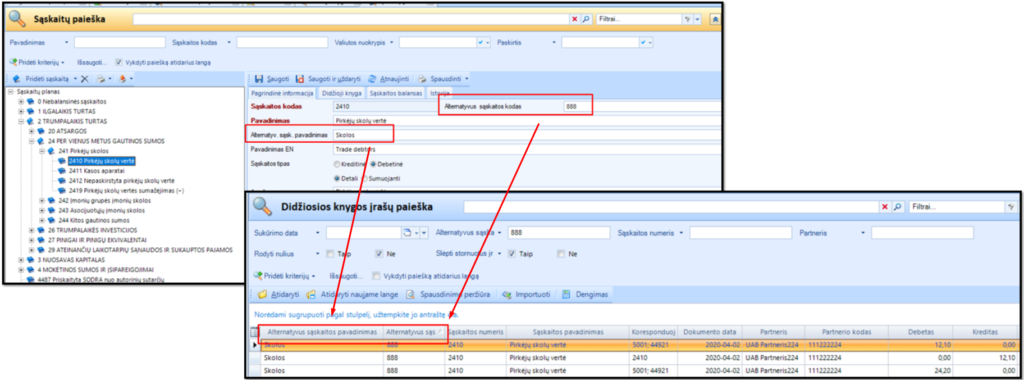
Task: Click the filter funnel icon beside Filtrai in Sąskaitų paieška
Action: point(687,20)
